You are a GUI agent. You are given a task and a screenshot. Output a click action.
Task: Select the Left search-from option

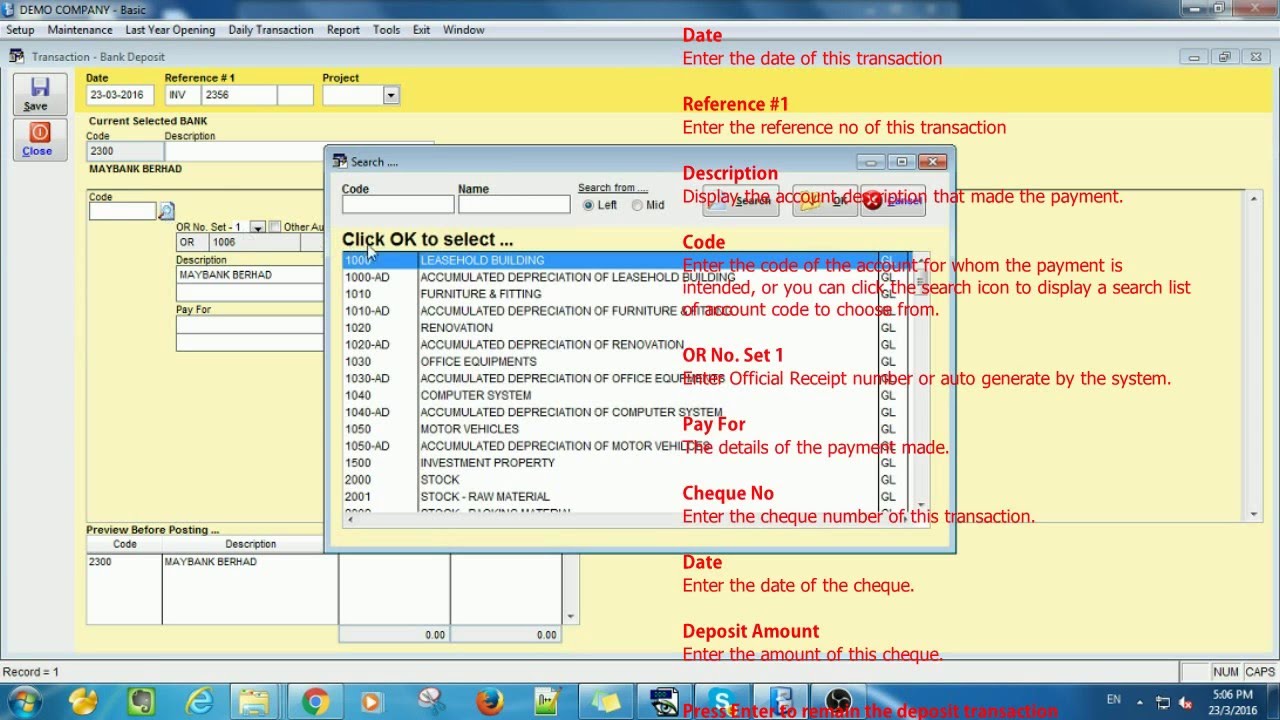(x=588, y=205)
